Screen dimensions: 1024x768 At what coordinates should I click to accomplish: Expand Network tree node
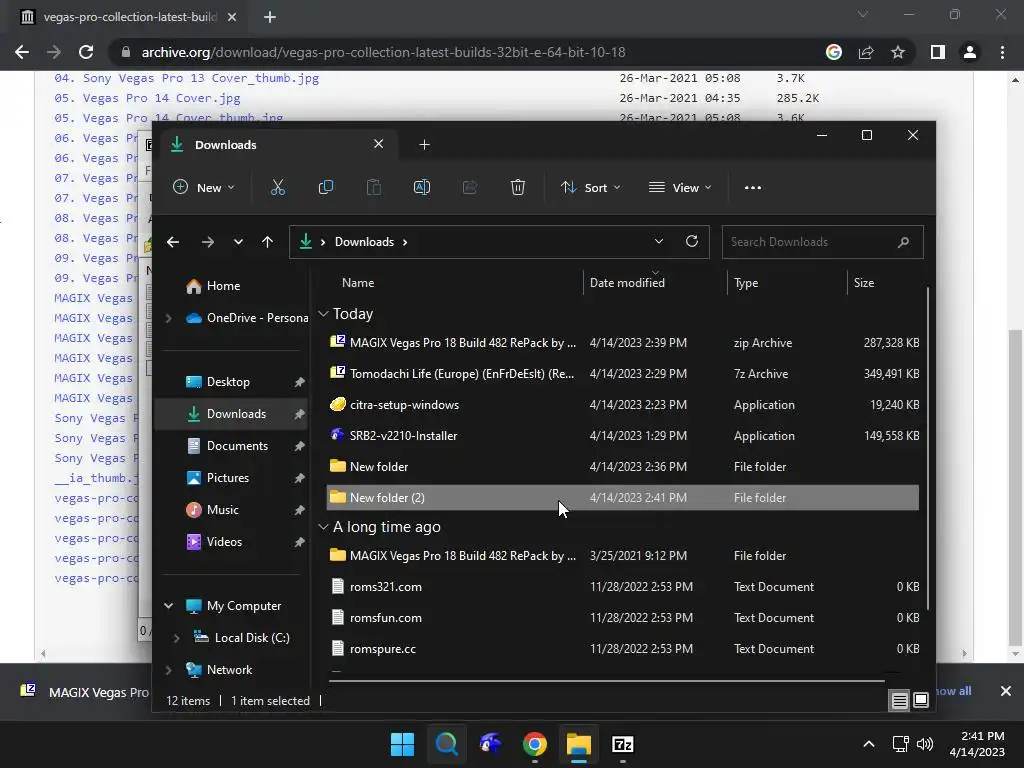(x=168, y=670)
